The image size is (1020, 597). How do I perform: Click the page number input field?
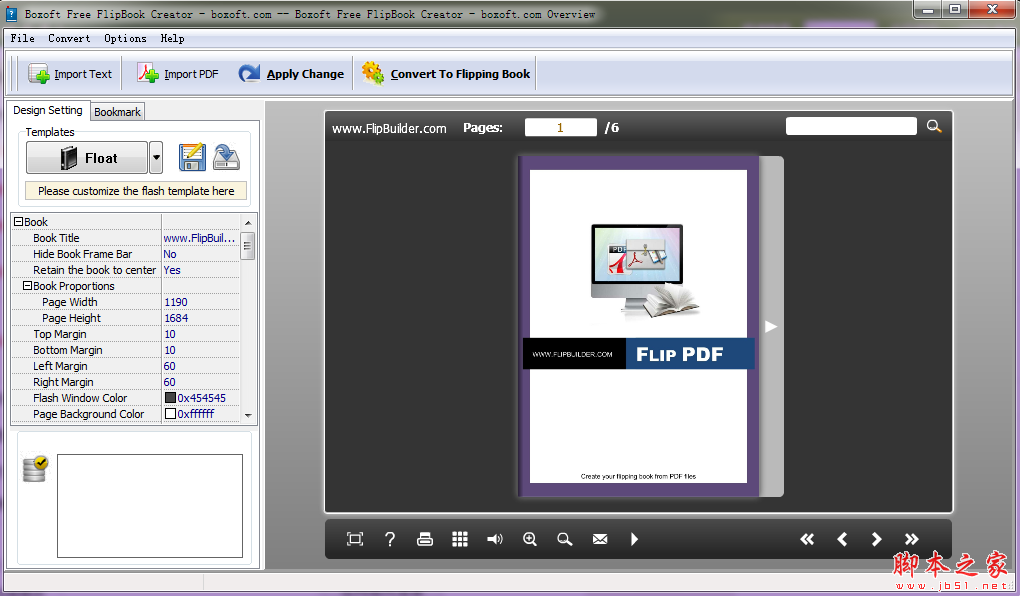560,127
